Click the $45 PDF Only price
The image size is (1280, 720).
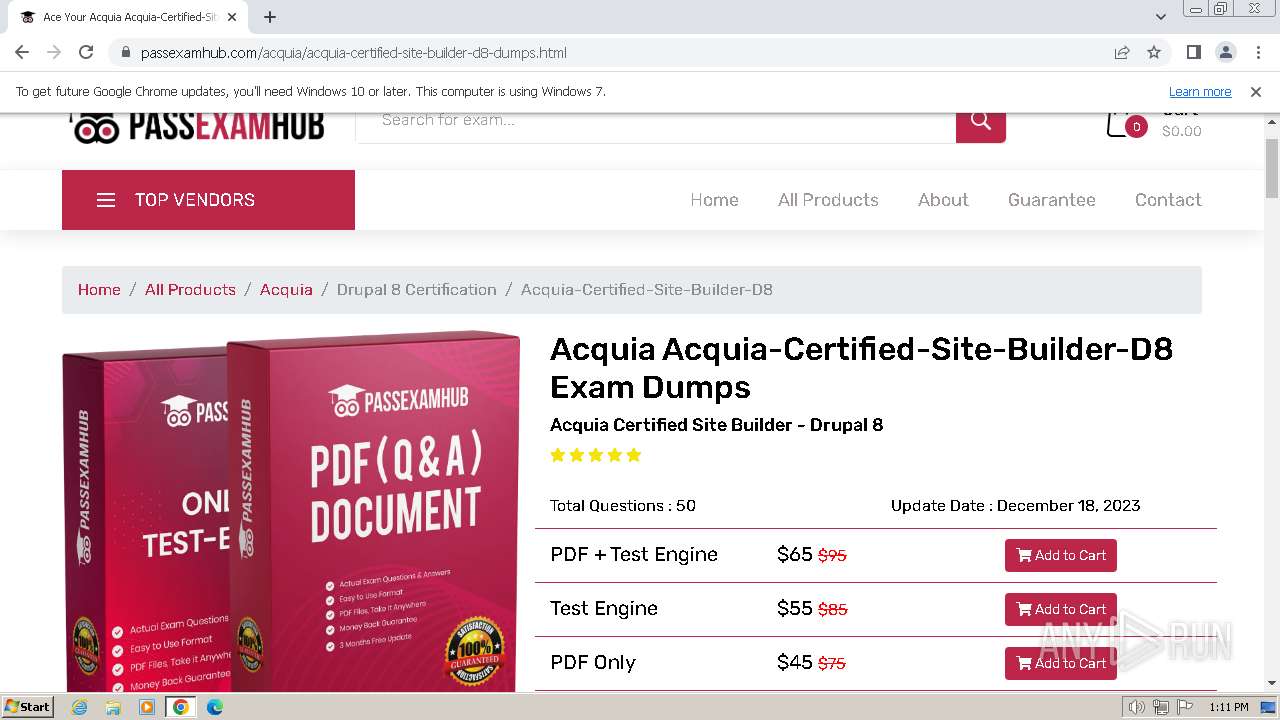coord(794,662)
